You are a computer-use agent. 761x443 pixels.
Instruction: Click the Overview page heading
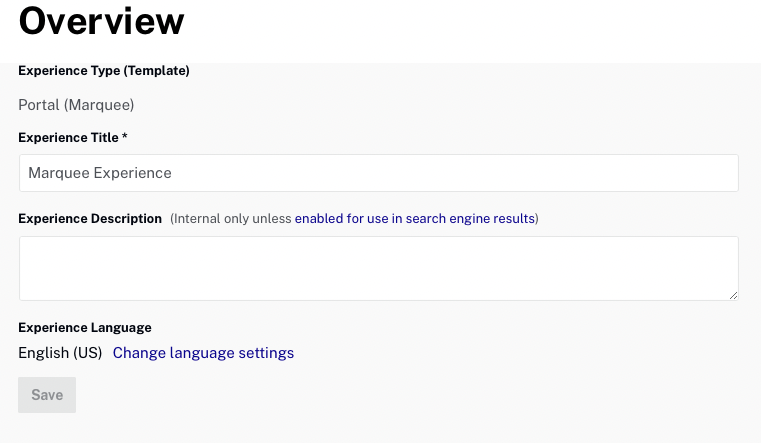(101, 21)
